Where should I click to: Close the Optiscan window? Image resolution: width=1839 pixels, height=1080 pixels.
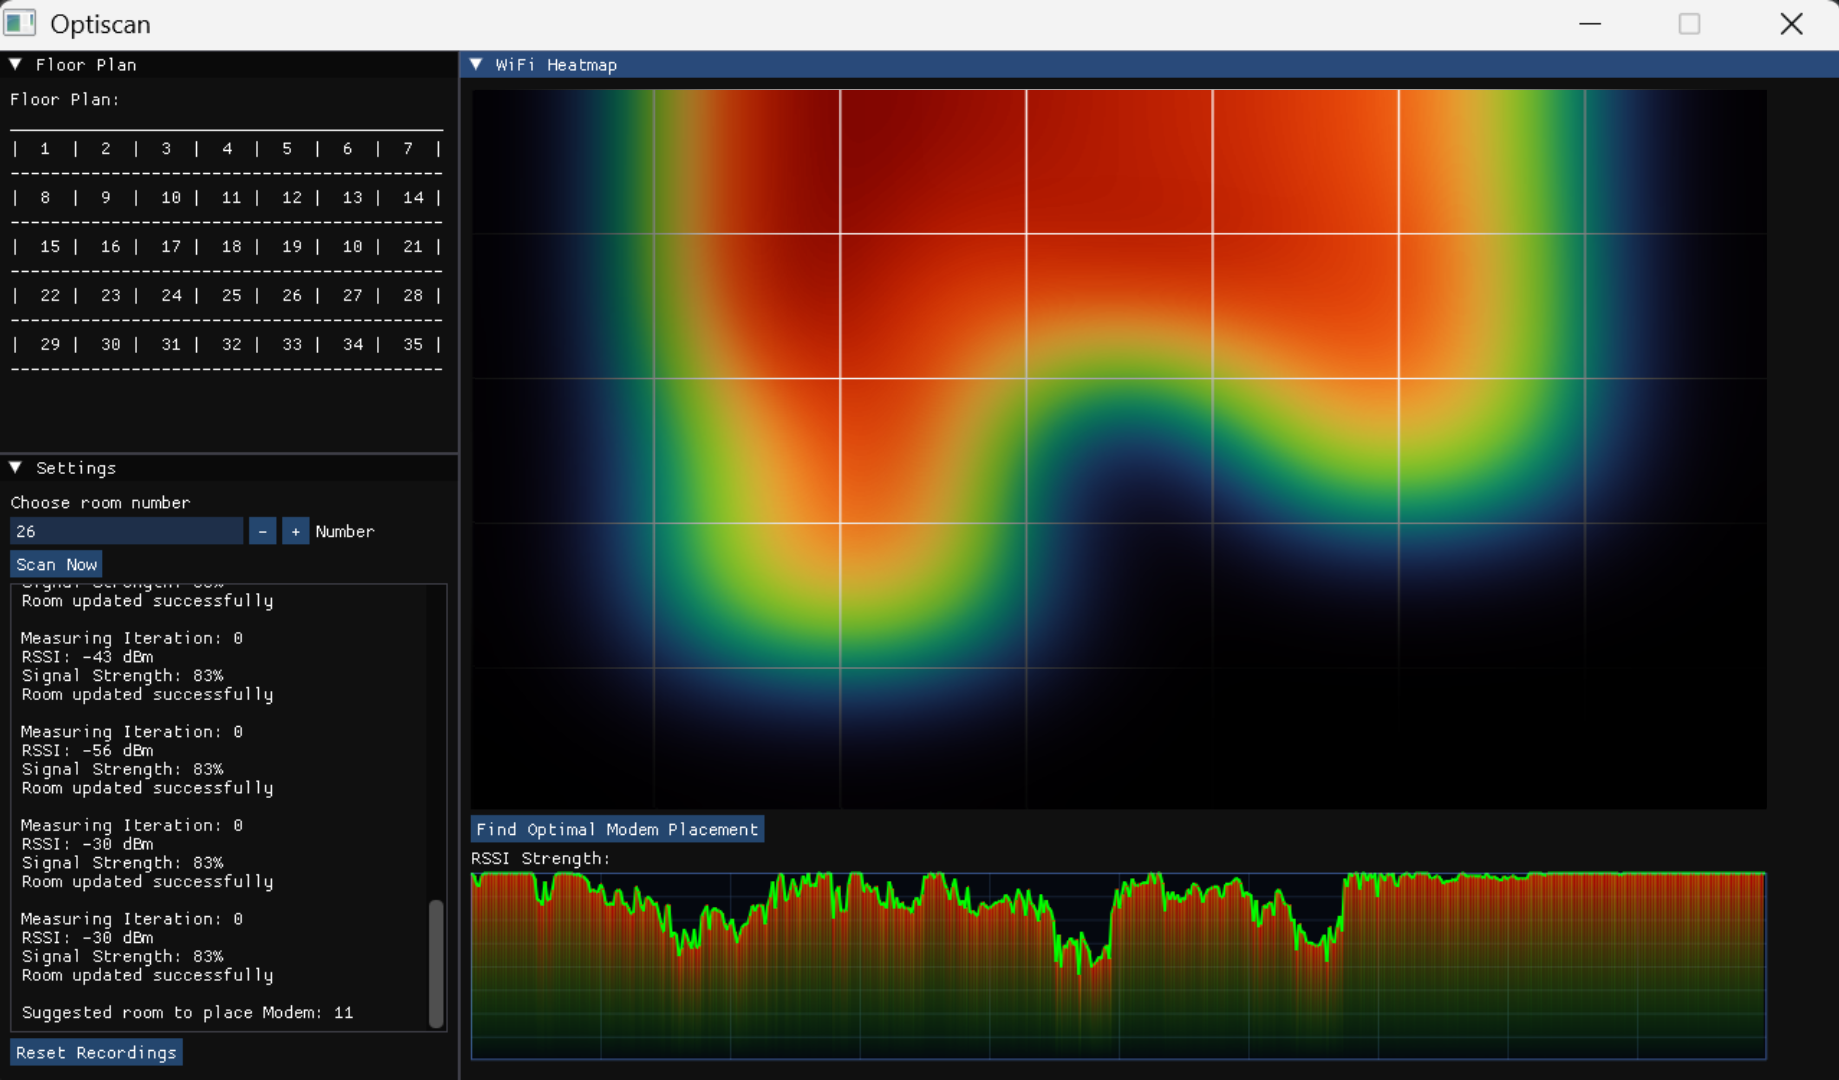(1790, 23)
